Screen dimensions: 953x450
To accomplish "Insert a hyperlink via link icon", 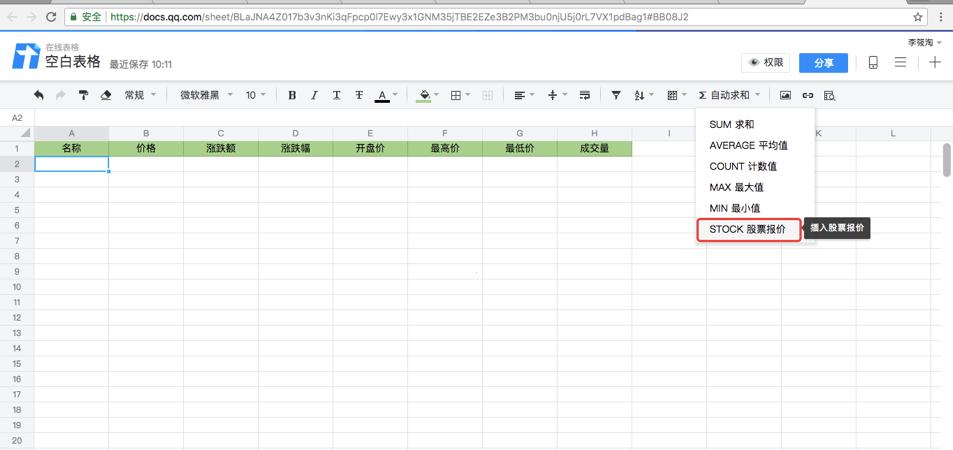I will click(808, 95).
